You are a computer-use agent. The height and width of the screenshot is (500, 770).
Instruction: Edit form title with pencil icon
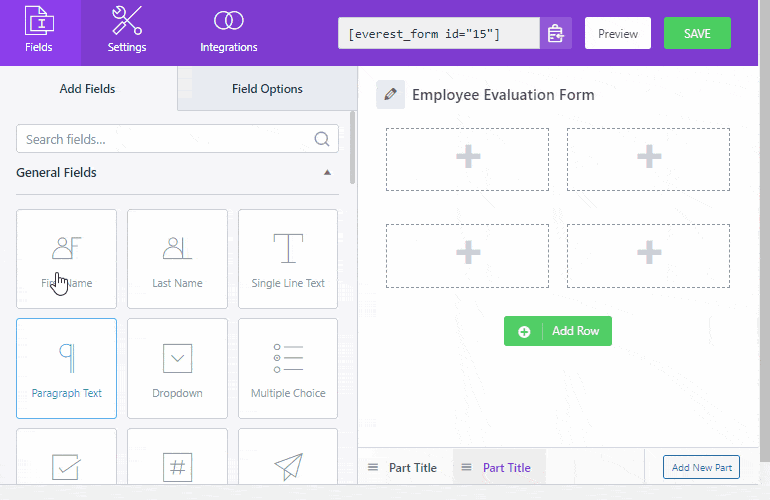pos(390,94)
